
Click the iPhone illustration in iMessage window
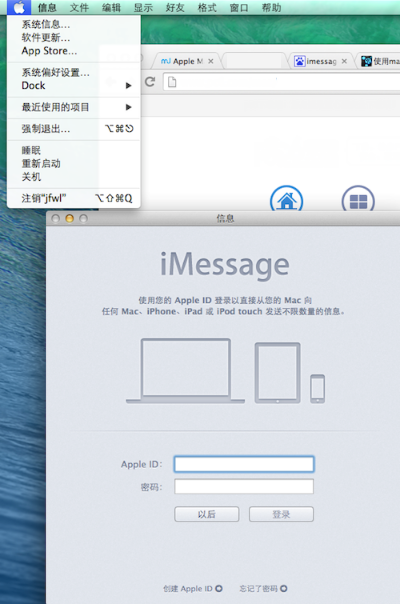click(x=318, y=389)
